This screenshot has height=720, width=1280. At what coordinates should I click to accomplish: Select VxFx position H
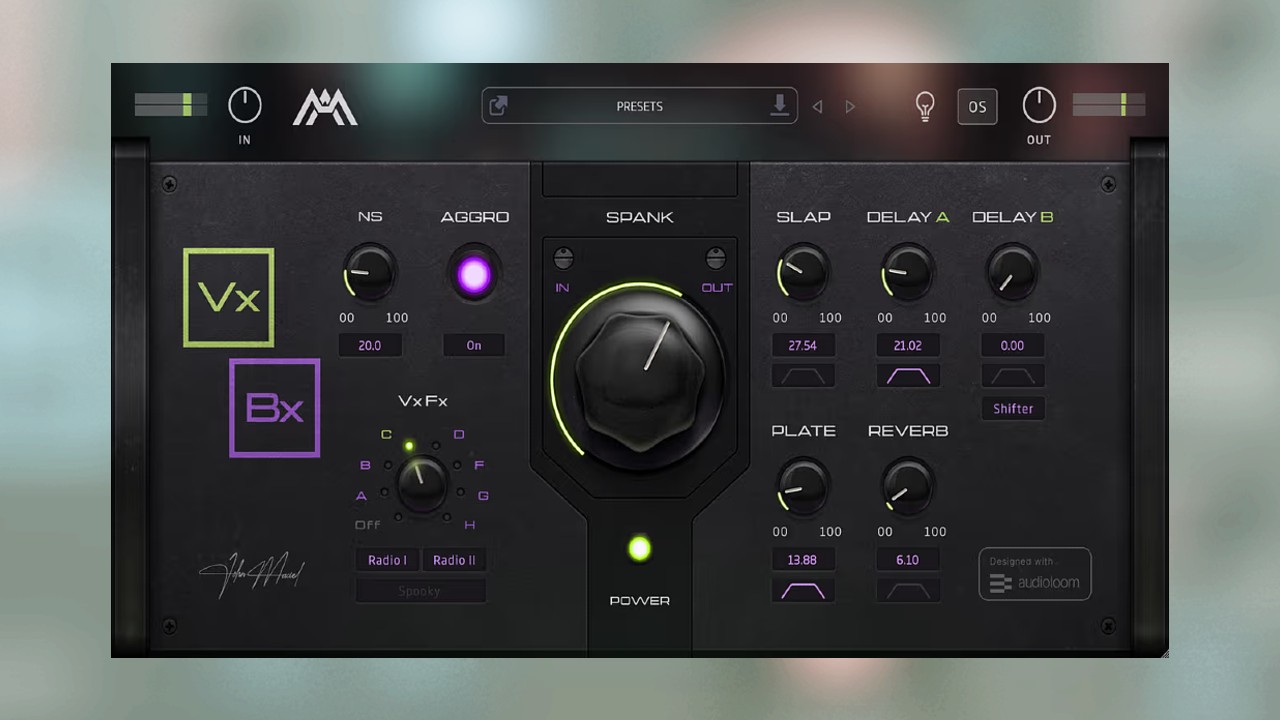[470, 525]
